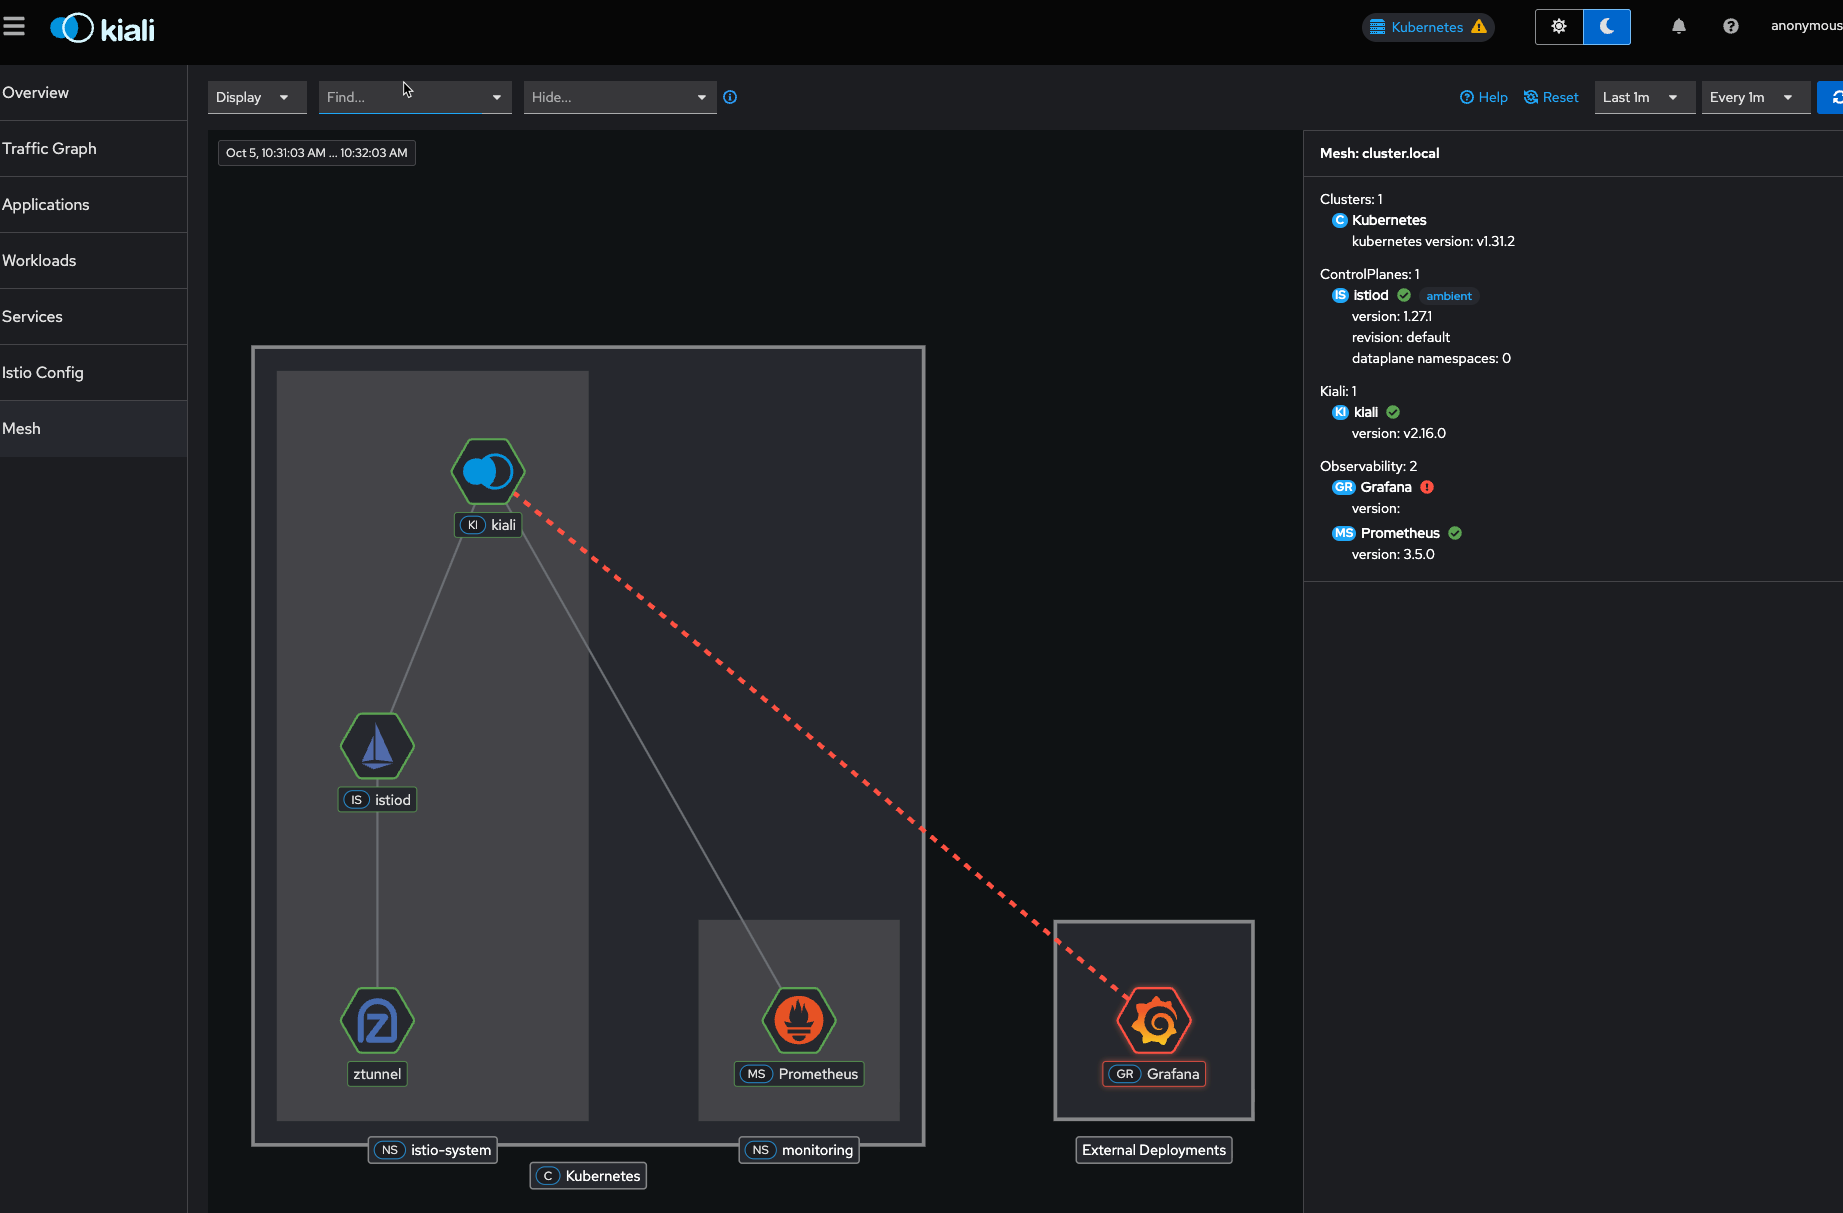Screen dimensions: 1843x1213
Task: Focus the Hide input field
Action: click(605, 97)
